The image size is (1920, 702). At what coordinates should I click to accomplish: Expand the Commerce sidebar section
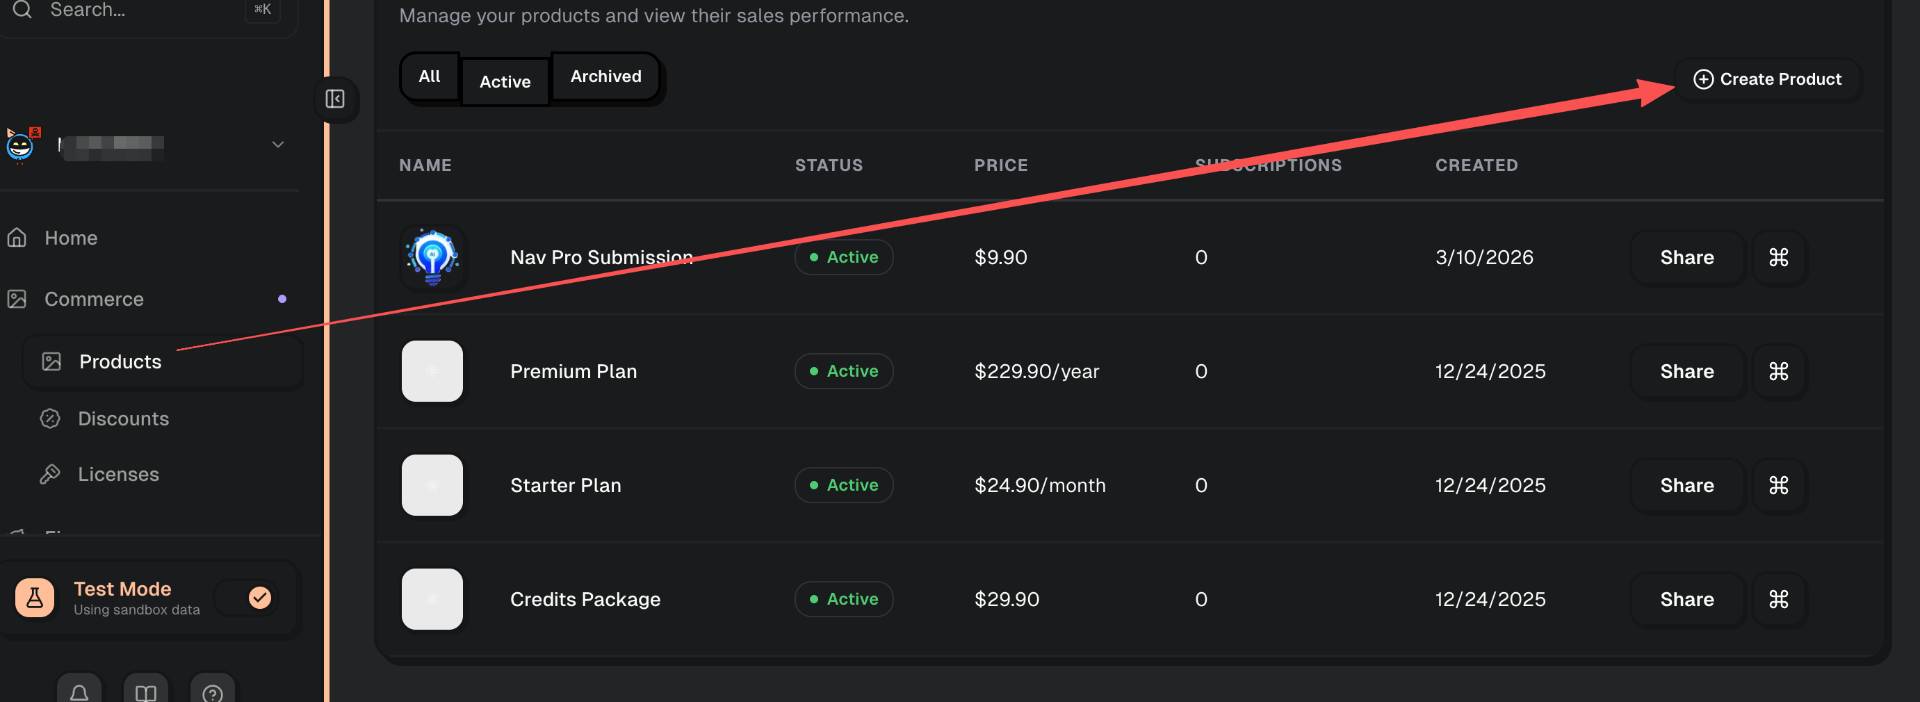pyautogui.click(x=94, y=299)
